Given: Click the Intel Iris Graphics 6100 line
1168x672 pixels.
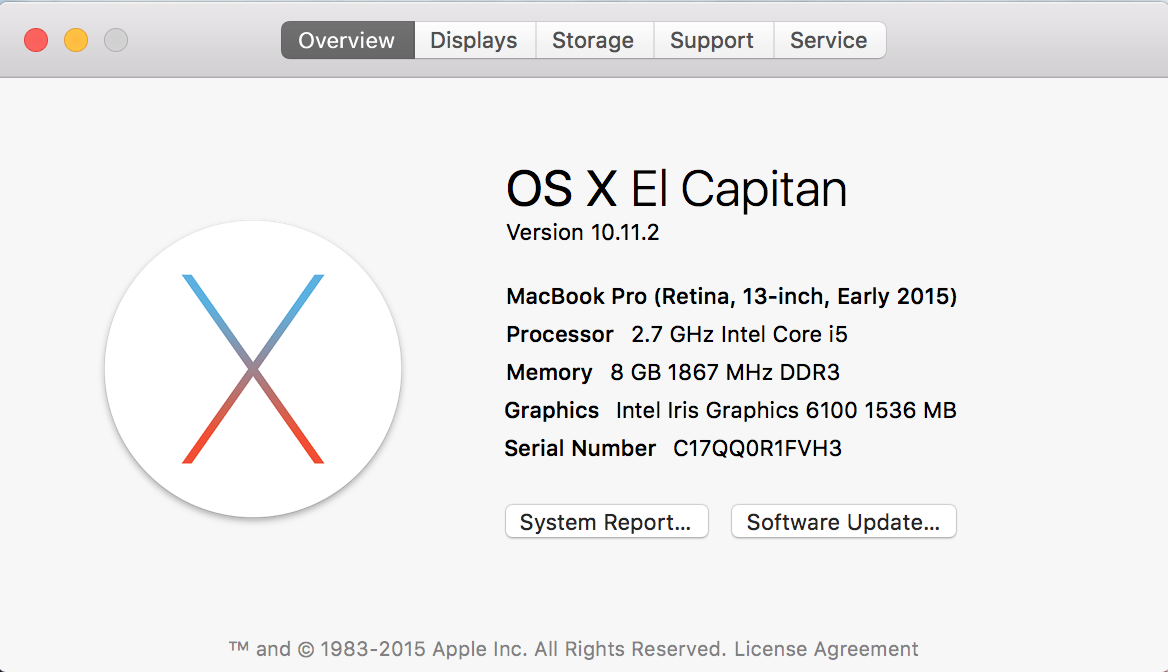Looking at the screenshot, I should tap(786, 410).
